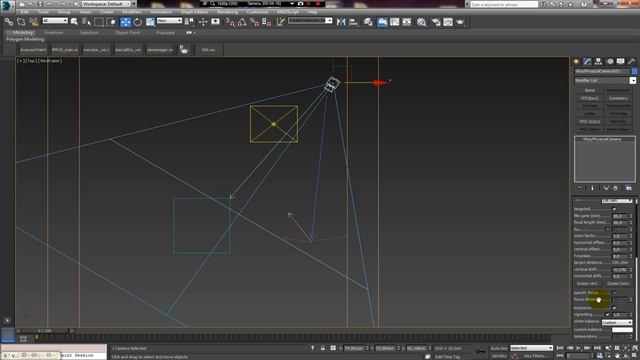Click Use Pivot Point Center icon
This screenshot has height=360, width=640.
click(190, 22)
